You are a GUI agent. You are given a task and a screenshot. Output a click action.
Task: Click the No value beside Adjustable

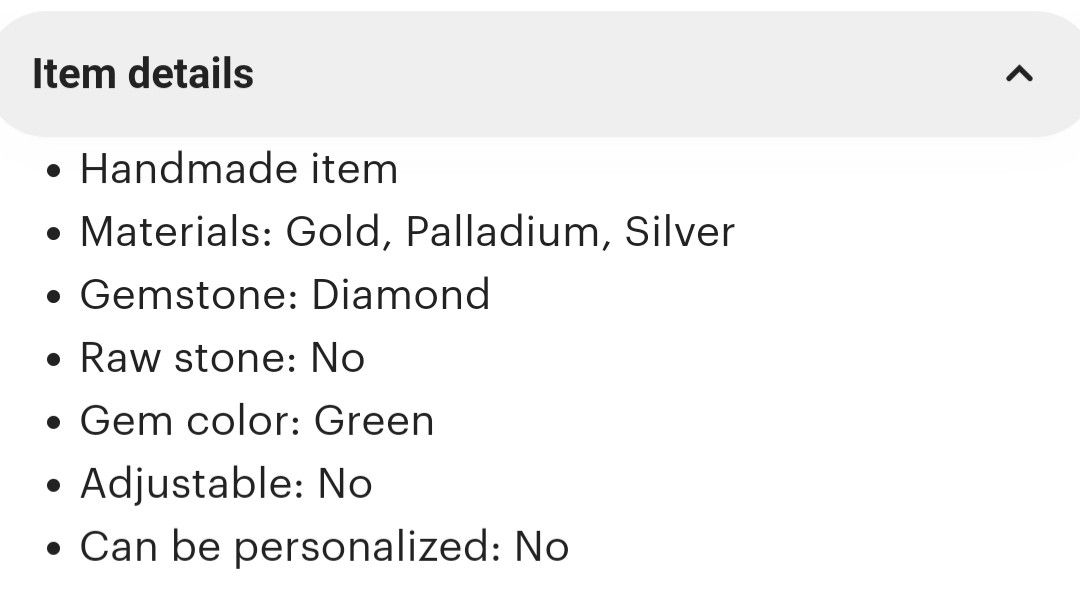(x=345, y=484)
